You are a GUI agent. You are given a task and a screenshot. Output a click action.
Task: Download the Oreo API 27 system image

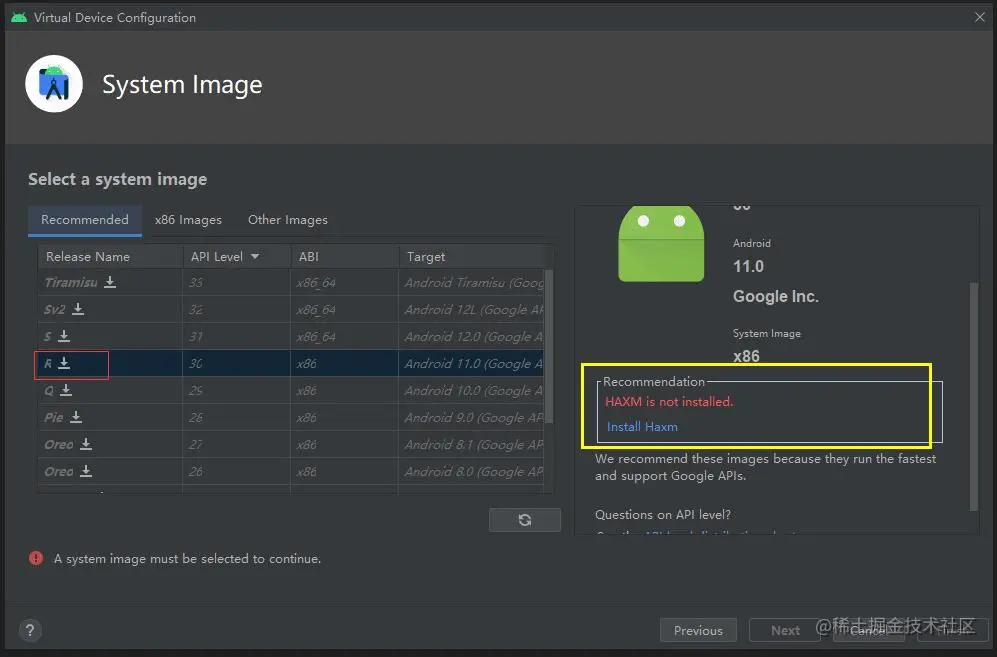(x=86, y=444)
